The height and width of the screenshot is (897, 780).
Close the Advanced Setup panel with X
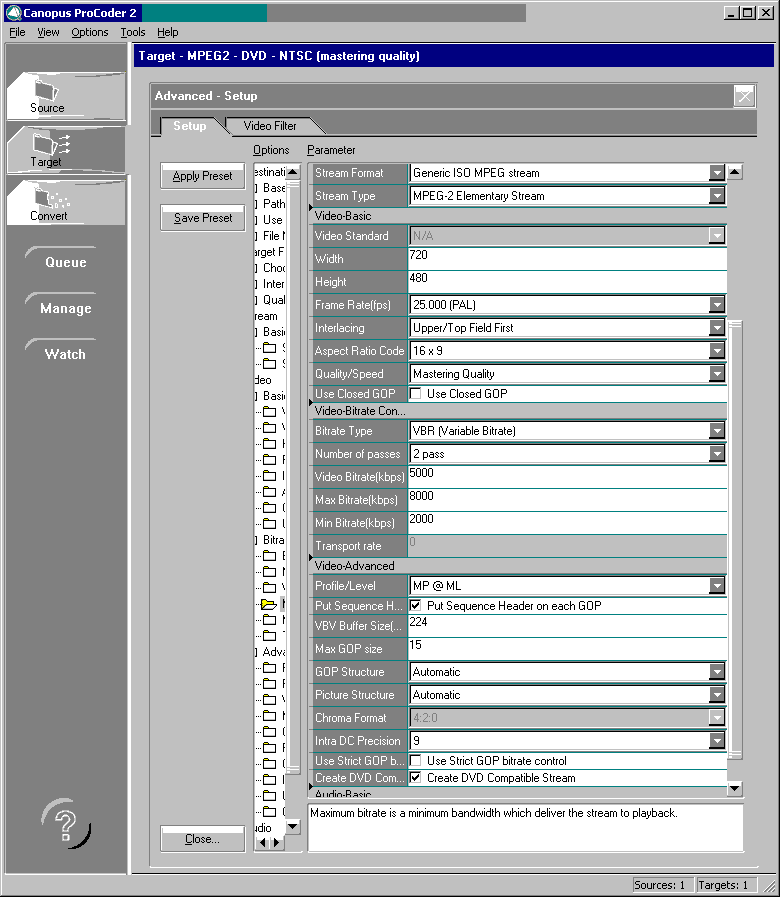[x=745, y=96]
